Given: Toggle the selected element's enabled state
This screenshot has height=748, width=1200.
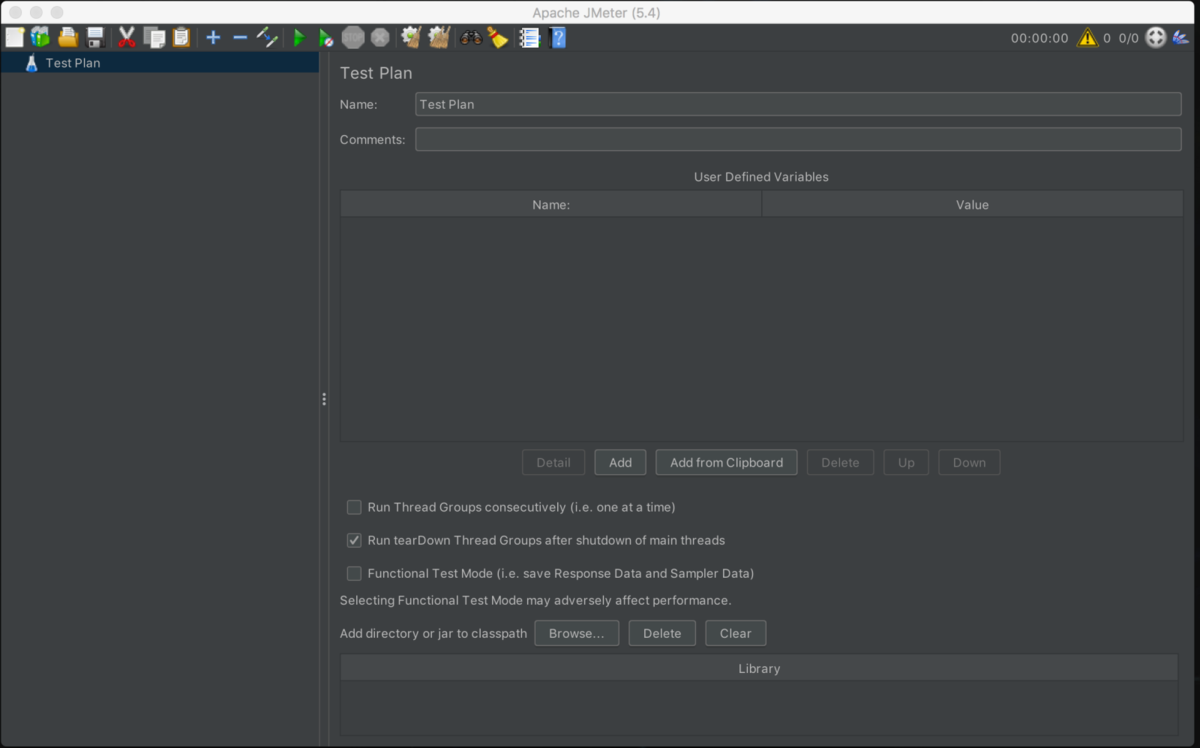Looking at the screenshot, I should 266,37.
